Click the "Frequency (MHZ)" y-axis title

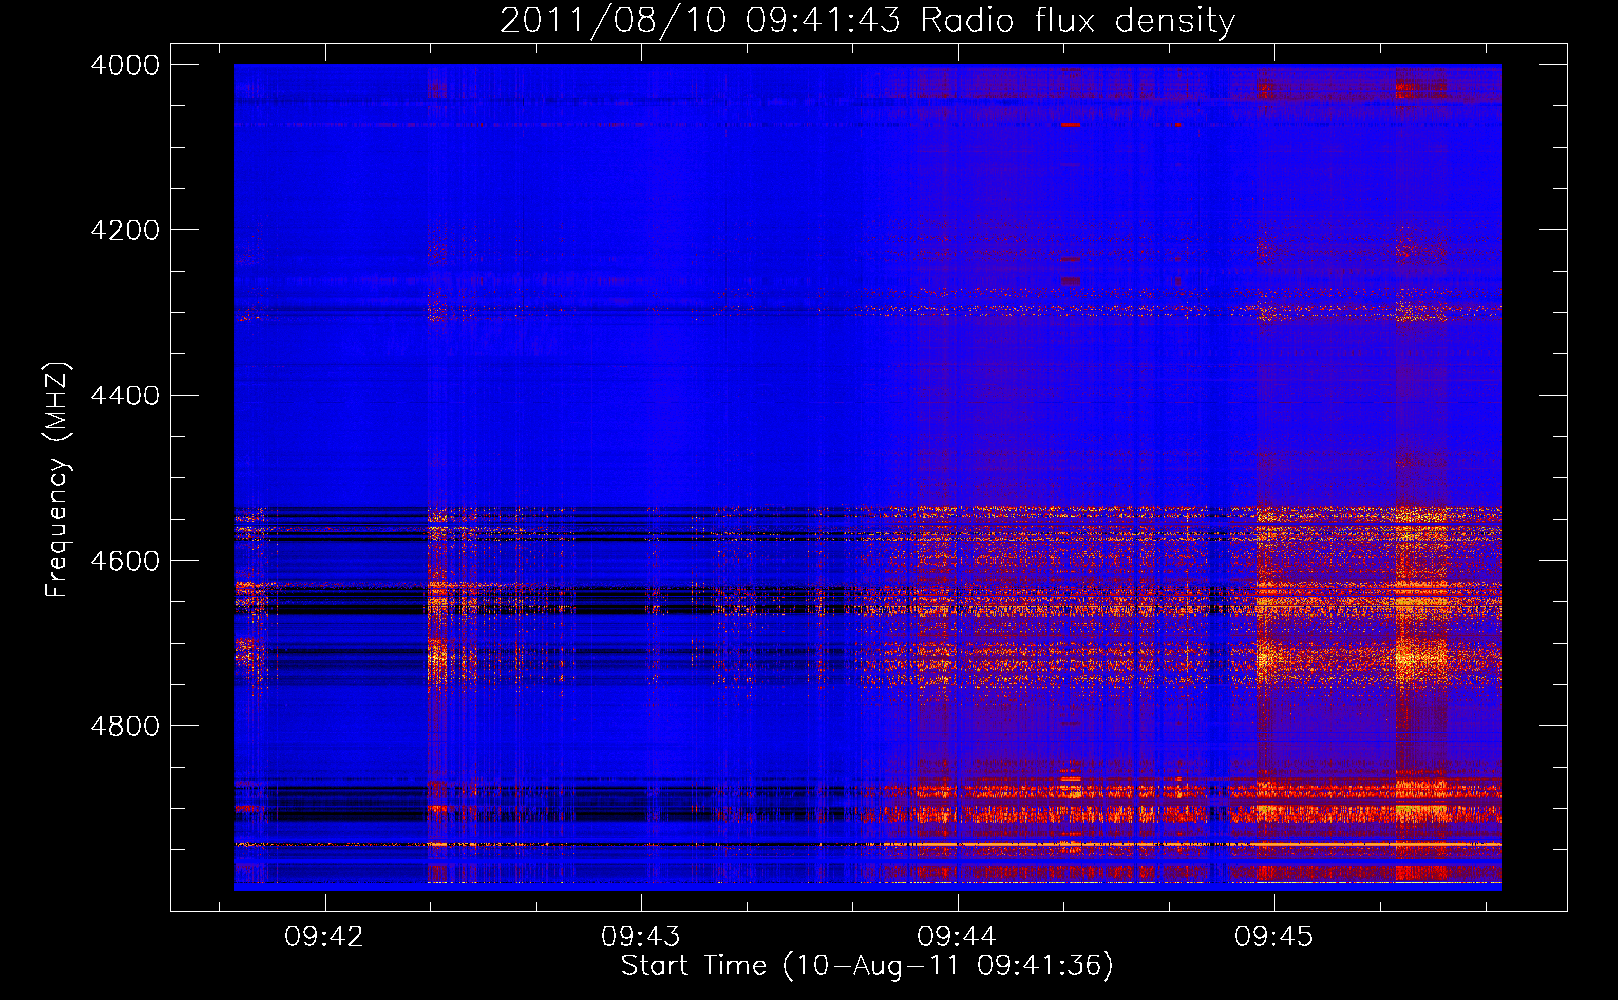(x=58, y=480)
